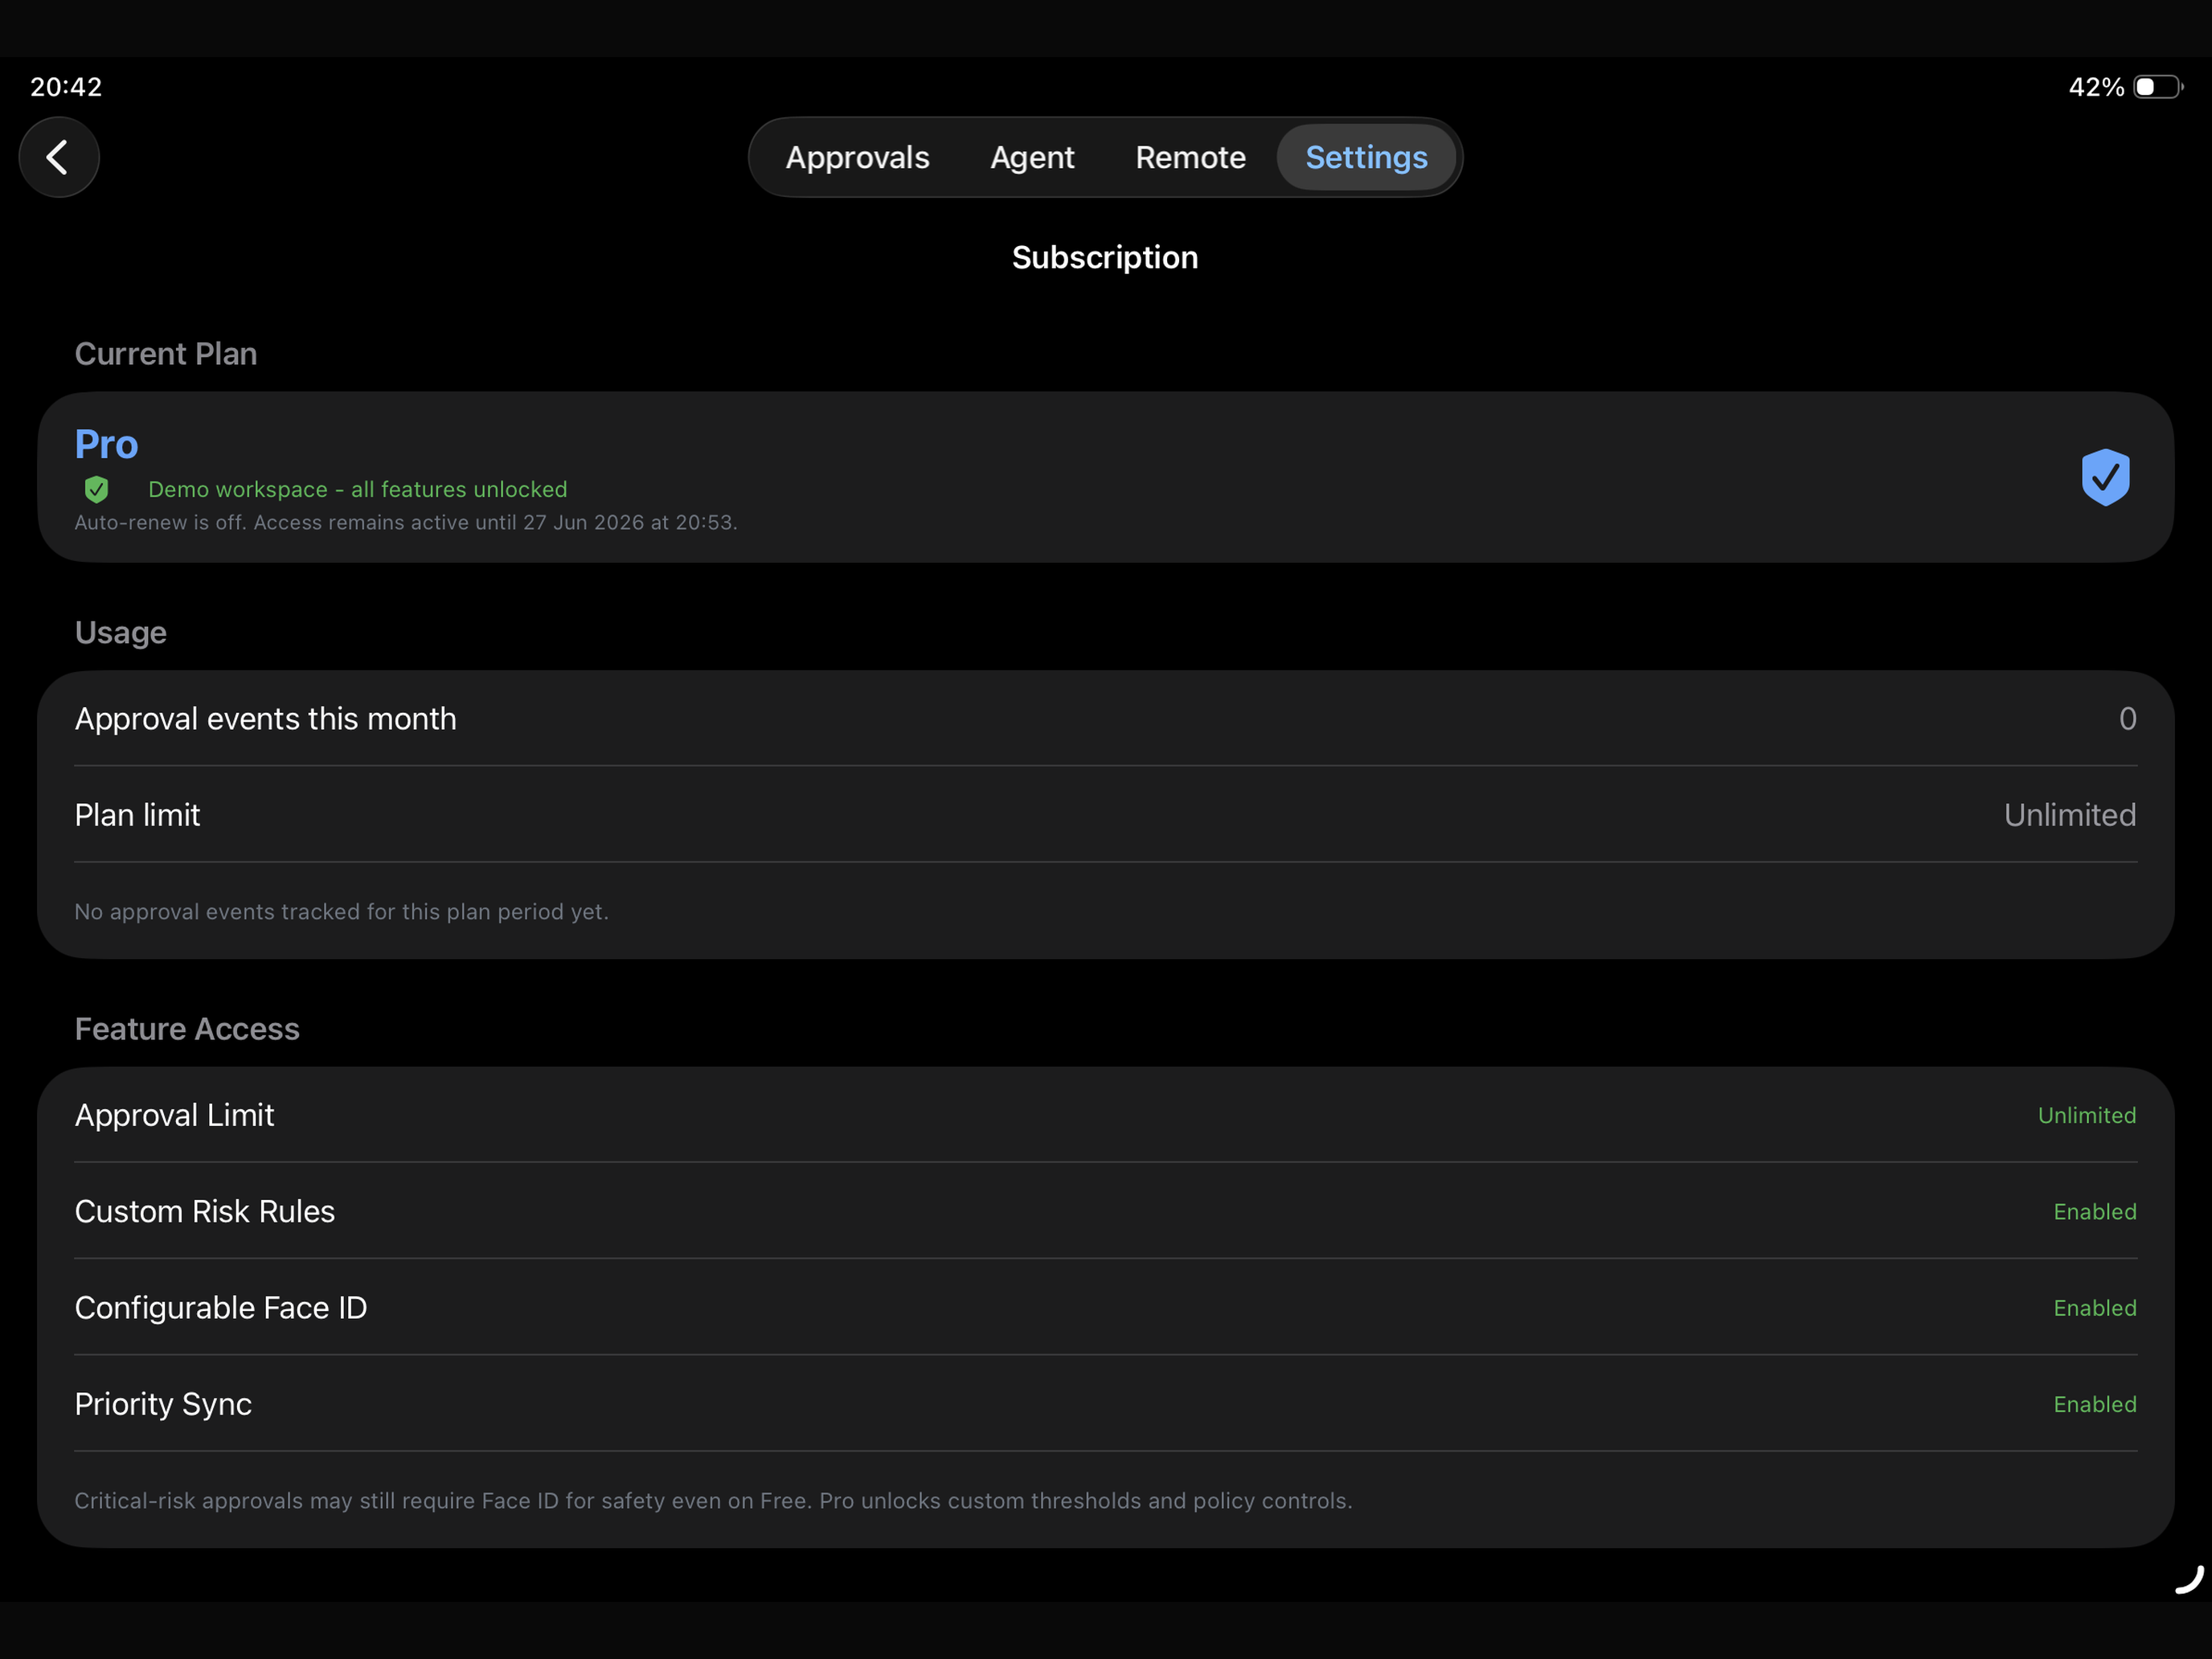
Task: Click the Subscription page title
Action: tap(1105, 257)
